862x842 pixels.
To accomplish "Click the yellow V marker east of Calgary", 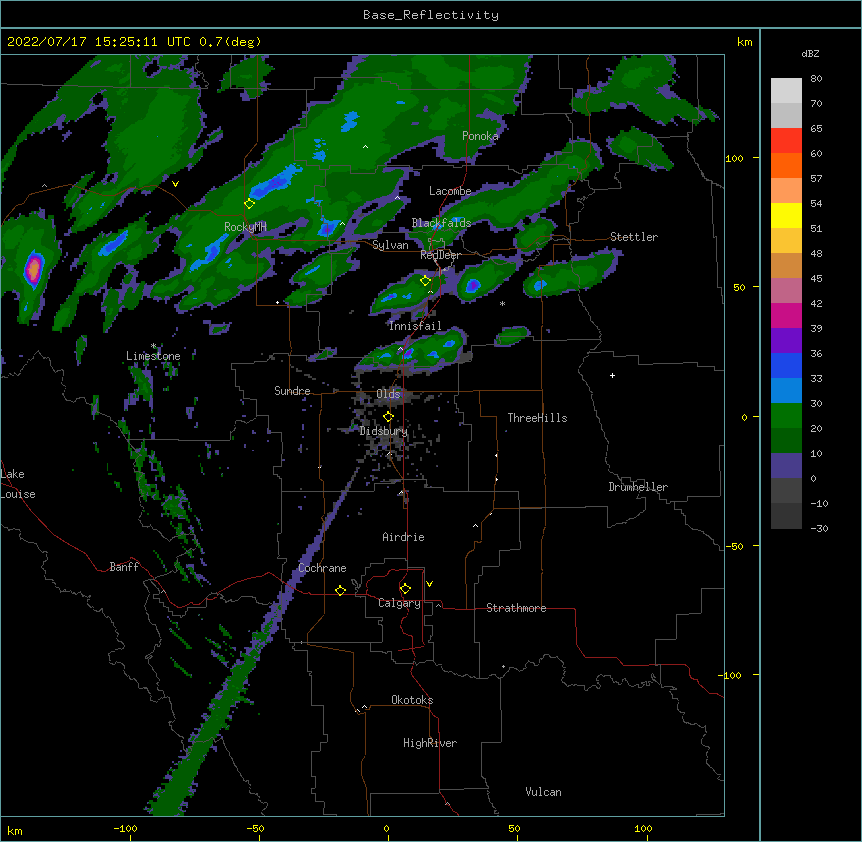I will pos(429,584).
